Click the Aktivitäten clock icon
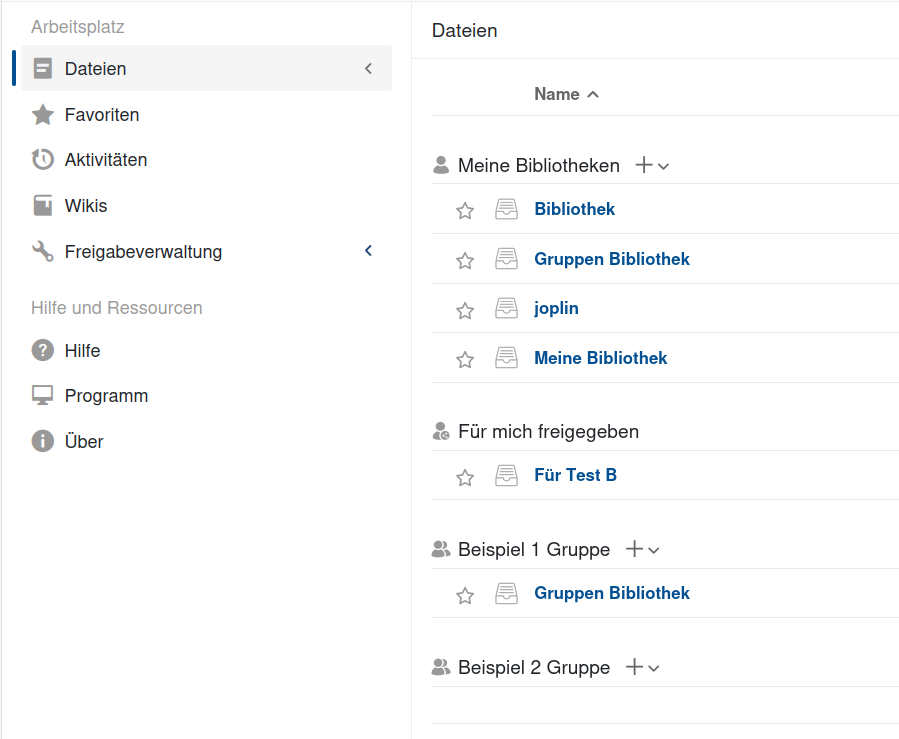 (x=40, y=159)
